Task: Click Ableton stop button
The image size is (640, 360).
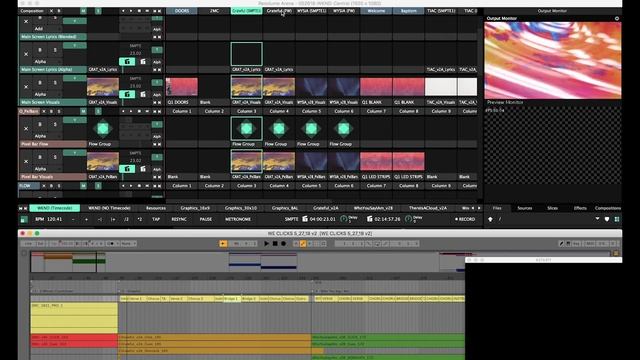Action: (275, 244)
